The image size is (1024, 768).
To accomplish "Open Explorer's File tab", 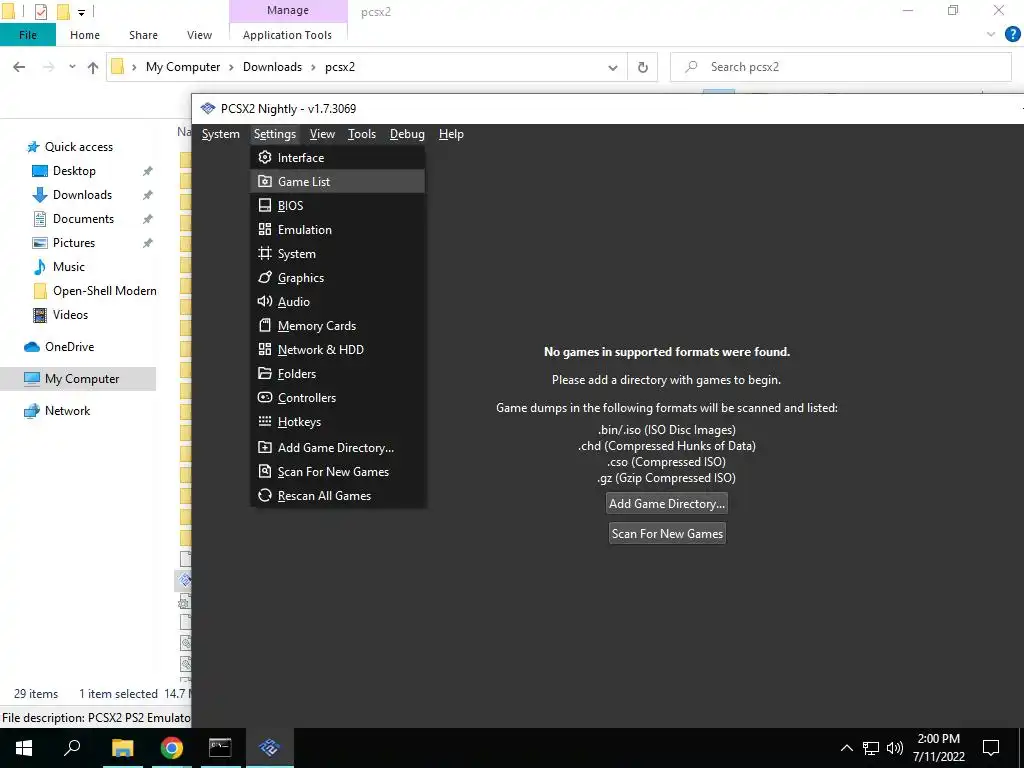I will (28, 35).
